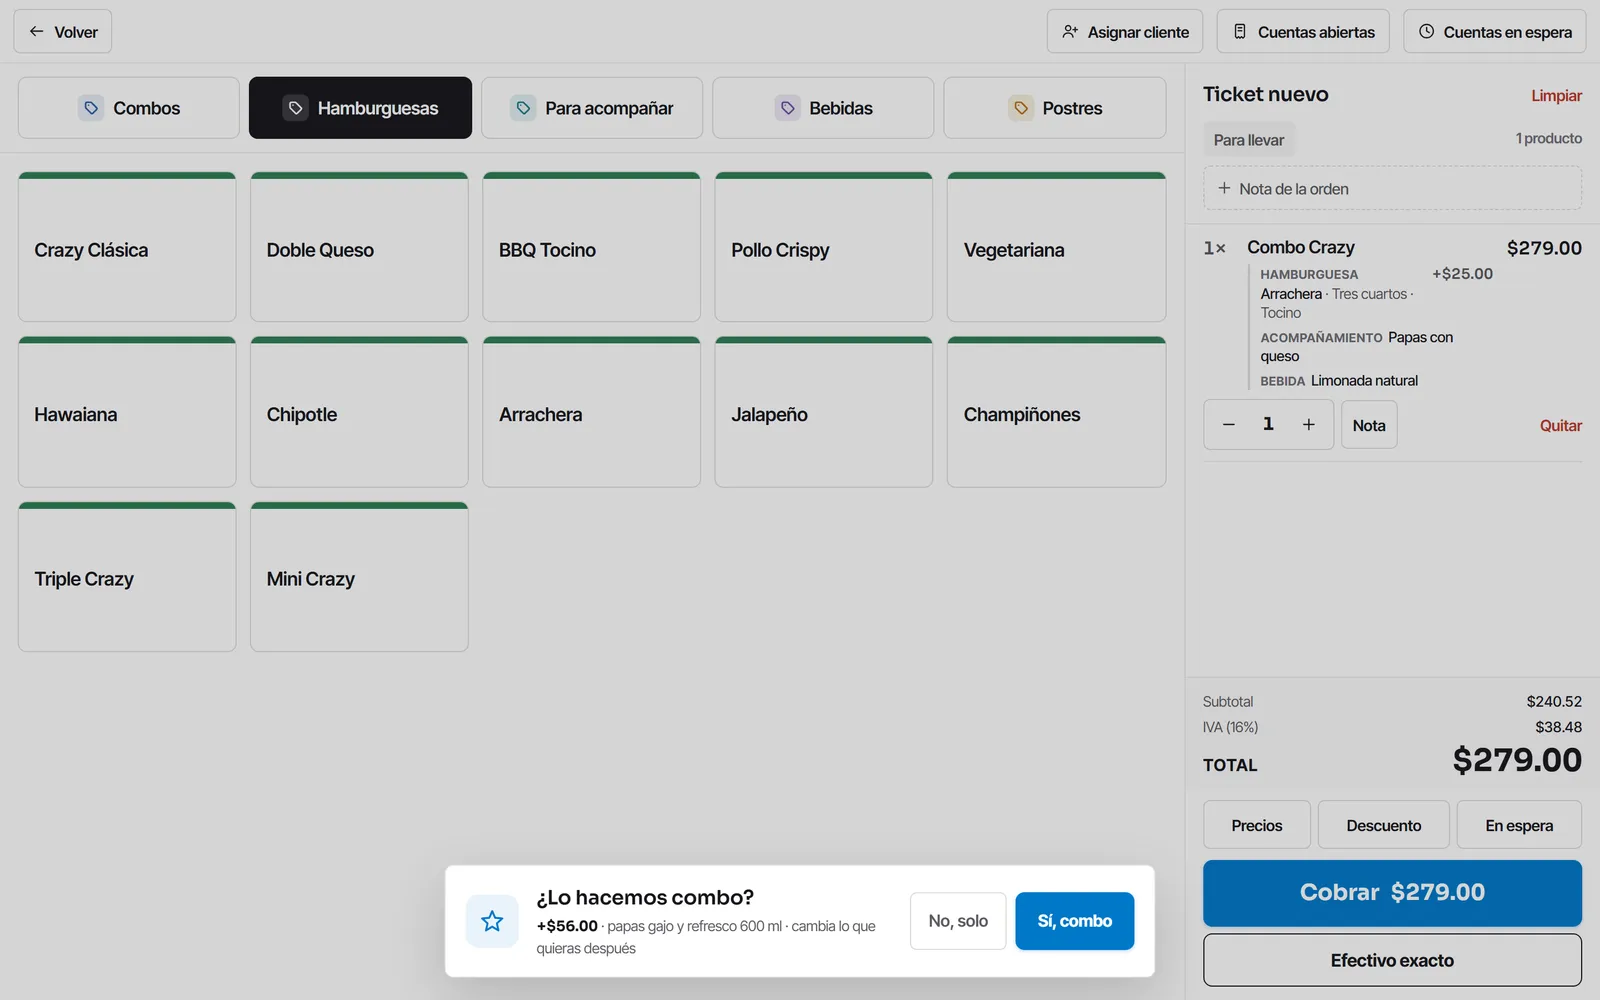
Task: Click the star icon in the combo prompt
Action: point(492,921)
